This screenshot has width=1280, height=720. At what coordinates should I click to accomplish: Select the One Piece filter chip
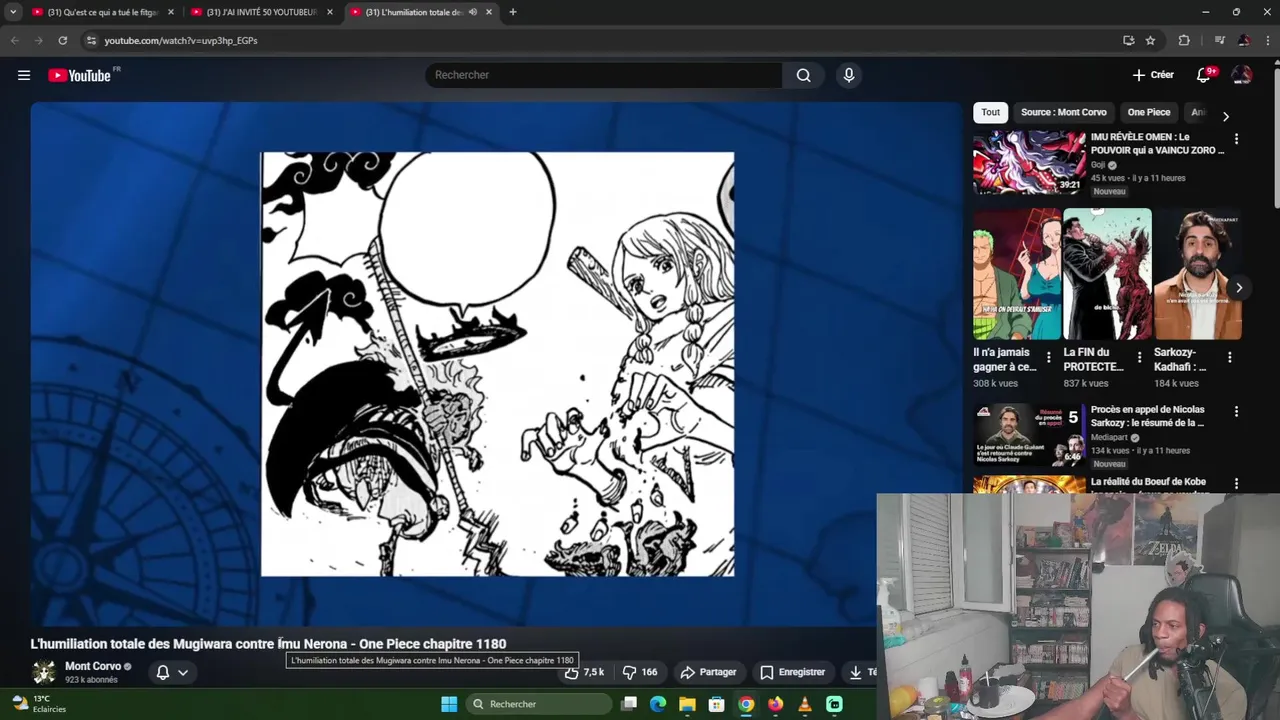pyautogui.click(x=1149, y=112)
